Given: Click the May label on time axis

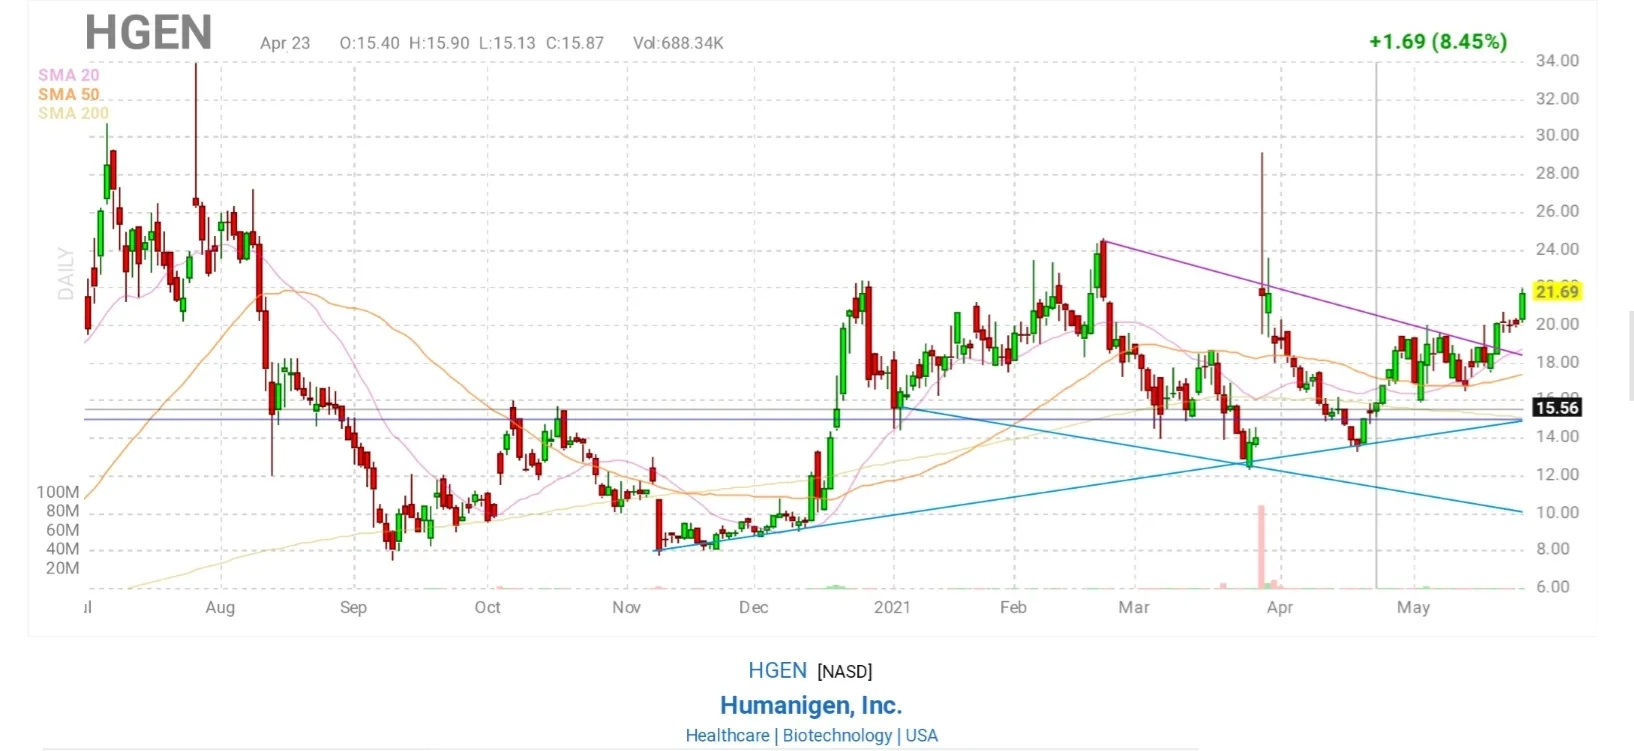Looking at the screenshot, I should coord(1413,607).
